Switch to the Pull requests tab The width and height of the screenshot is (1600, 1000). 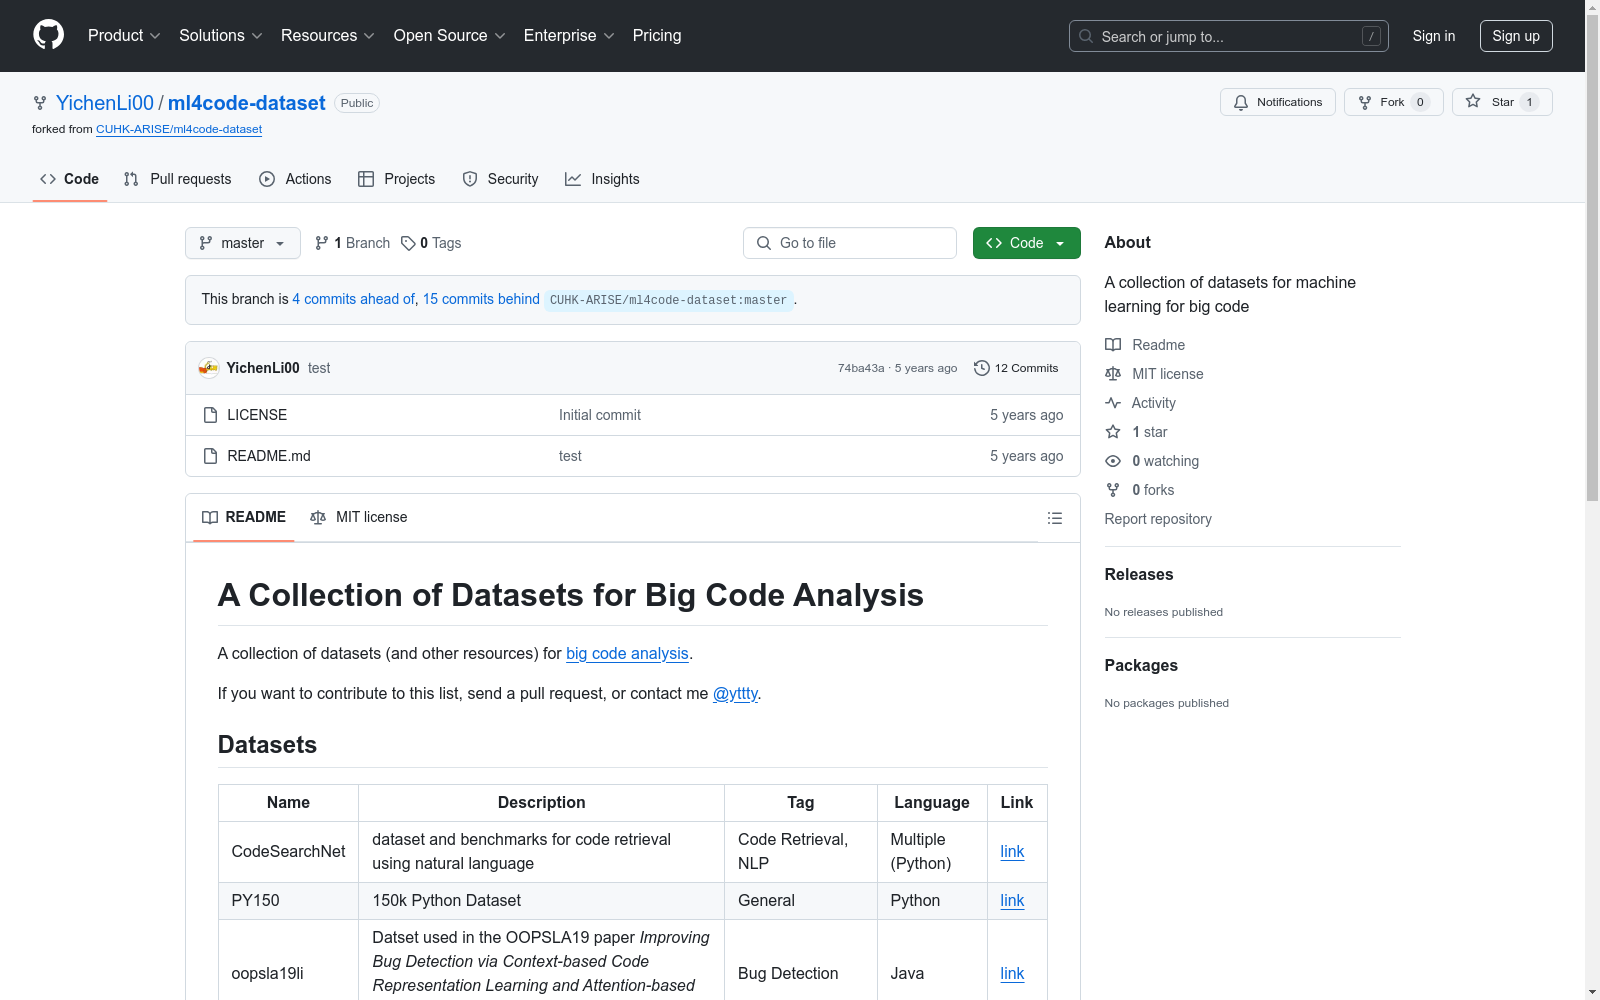coord(177,179)
